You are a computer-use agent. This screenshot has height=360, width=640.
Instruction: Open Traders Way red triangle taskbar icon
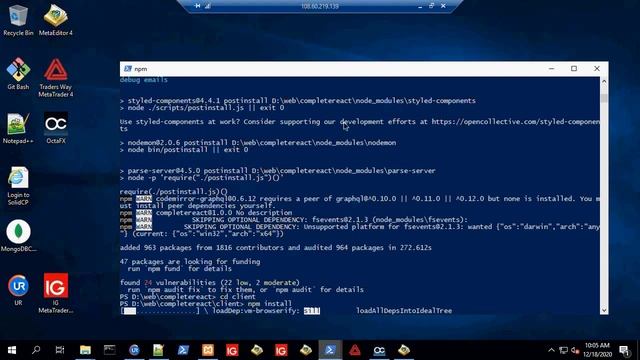(x=355, y=350)
